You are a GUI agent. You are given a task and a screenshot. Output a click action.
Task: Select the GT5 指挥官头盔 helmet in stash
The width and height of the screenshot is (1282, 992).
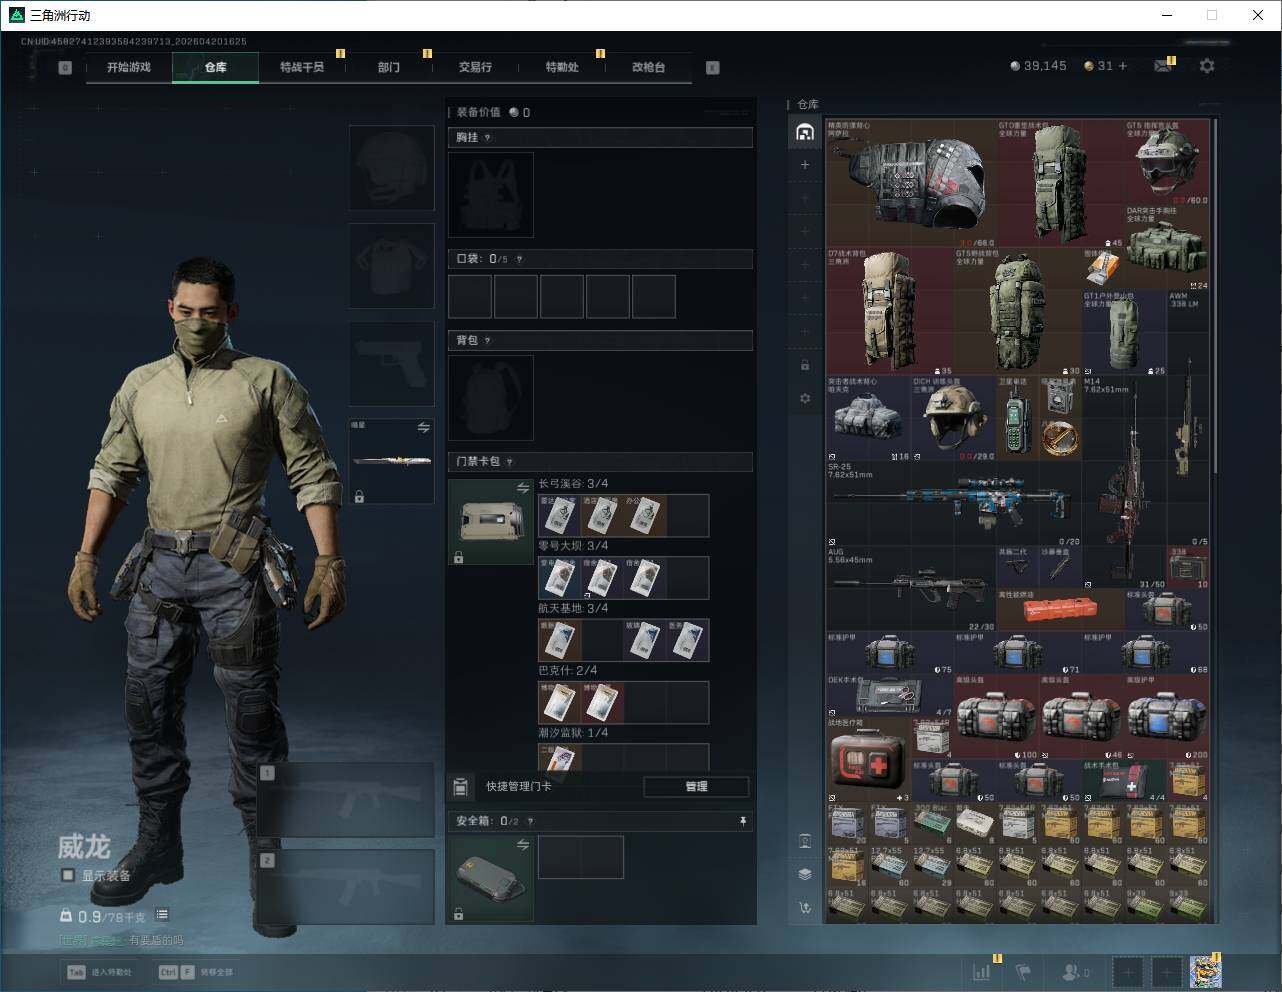point(1167,163)
